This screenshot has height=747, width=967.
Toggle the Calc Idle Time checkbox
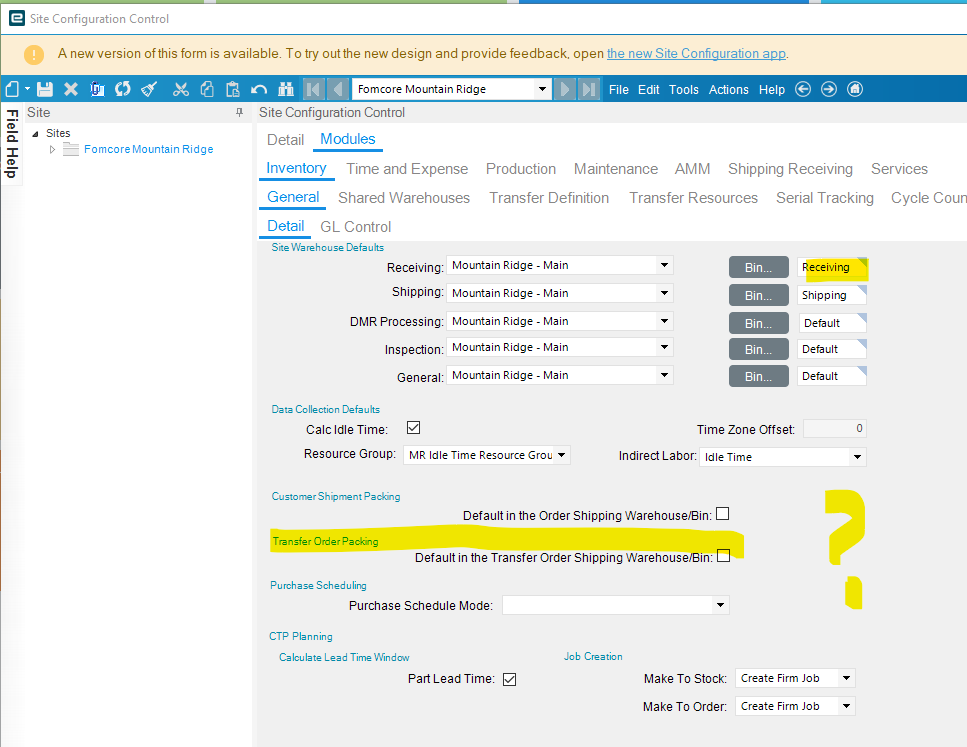pos(413,427)
